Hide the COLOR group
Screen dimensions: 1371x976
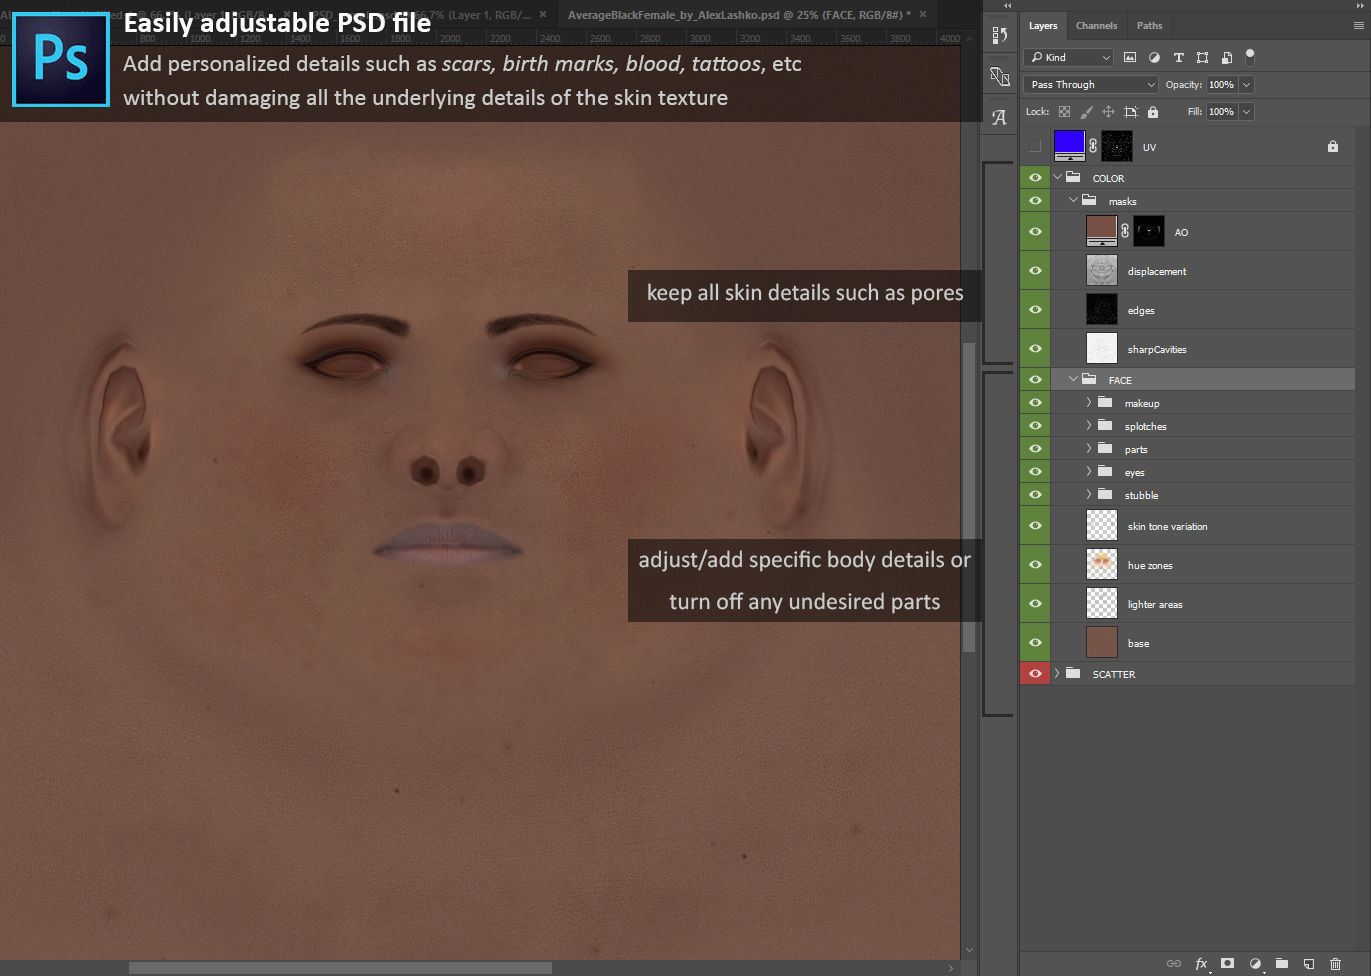[1035, 178]
